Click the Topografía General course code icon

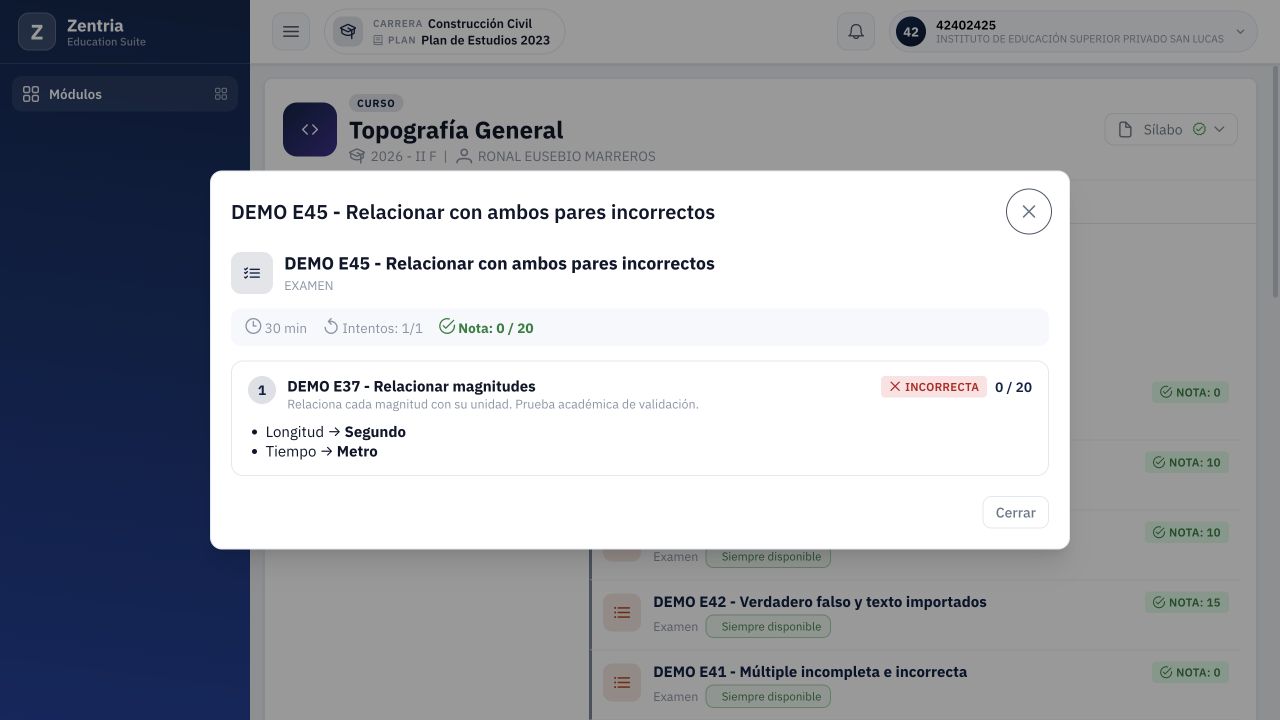click(x=310, y=129)
